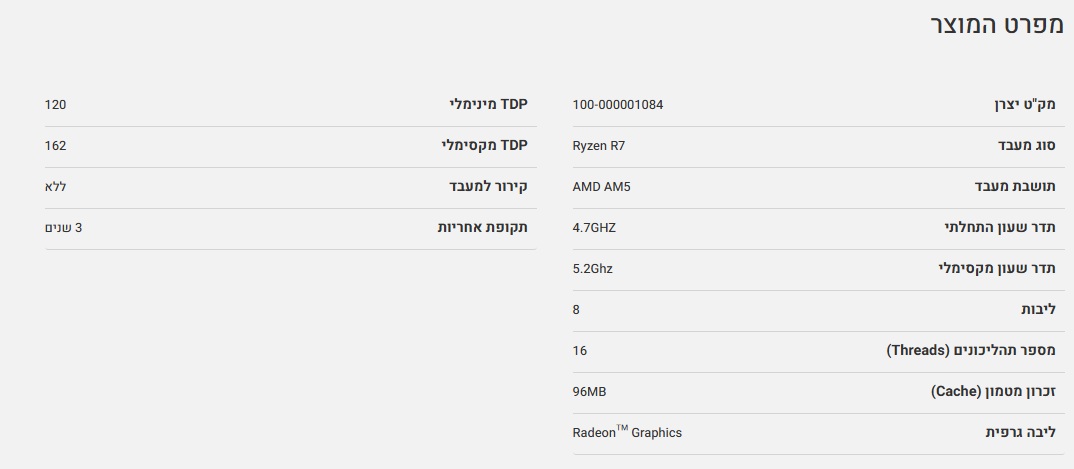Click the AMD AM5 socket value
The height and width of the screenshot is (469, 1074).
point(601,187)
